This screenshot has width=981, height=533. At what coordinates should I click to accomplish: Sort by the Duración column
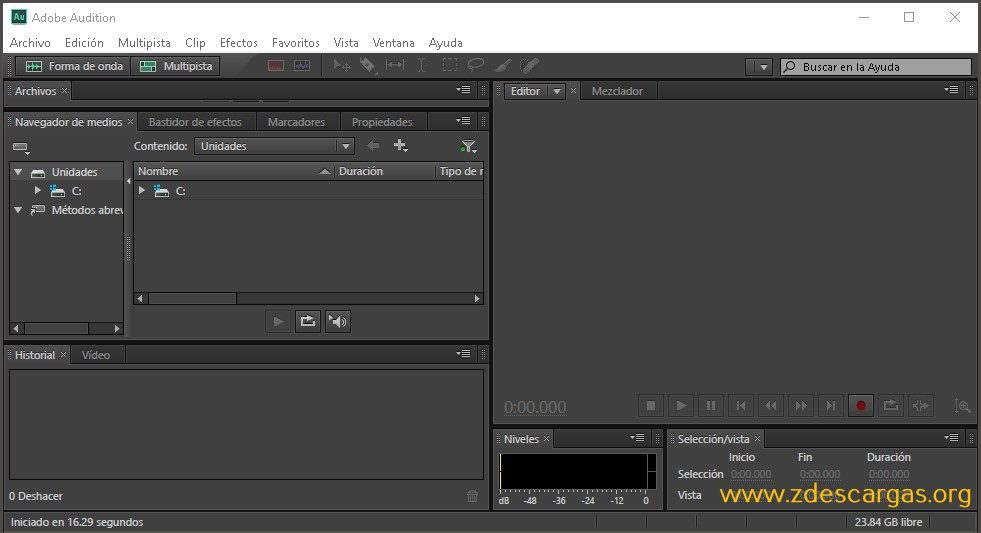pyautogui.click(x=384, y=171)
